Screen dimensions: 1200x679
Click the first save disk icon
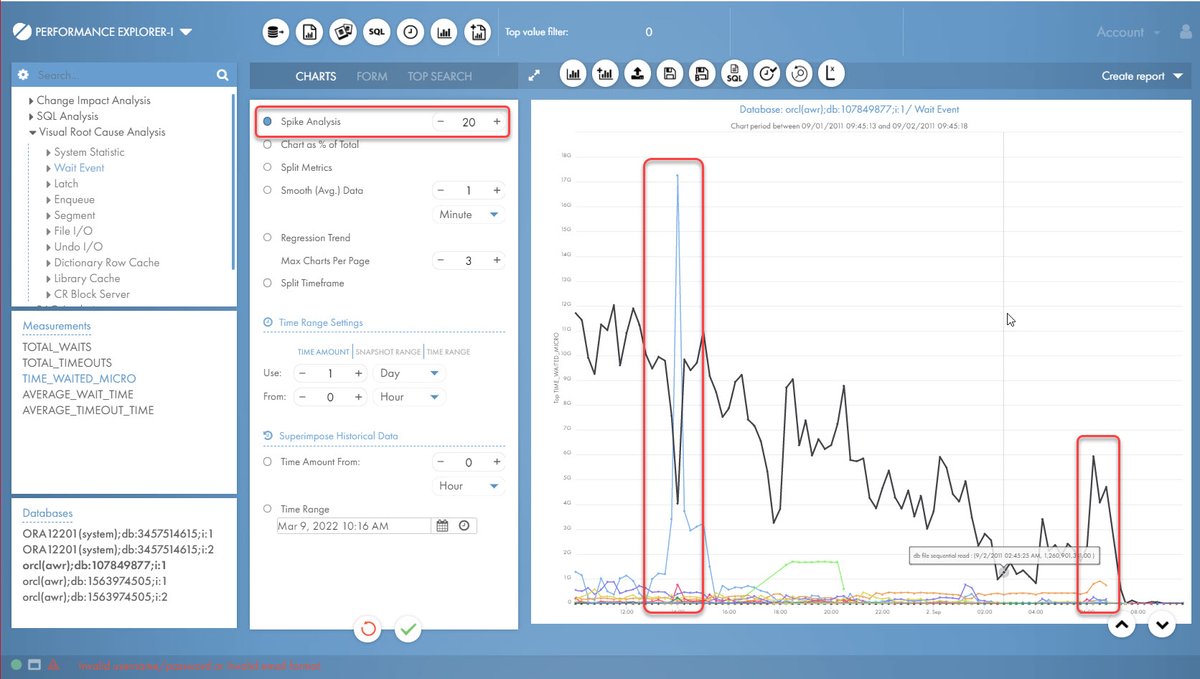[x=670, y=73]
